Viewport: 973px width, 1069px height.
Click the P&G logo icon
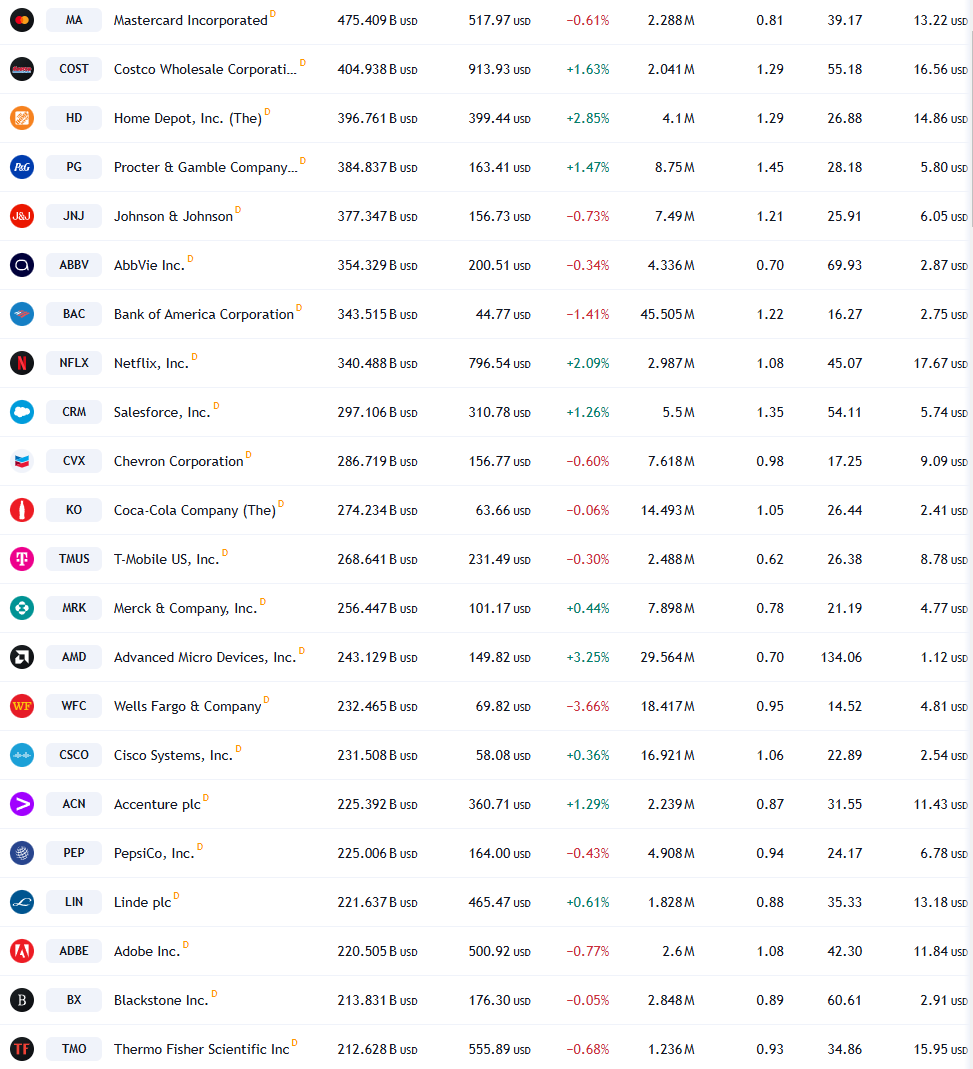(x=22, y=167)
